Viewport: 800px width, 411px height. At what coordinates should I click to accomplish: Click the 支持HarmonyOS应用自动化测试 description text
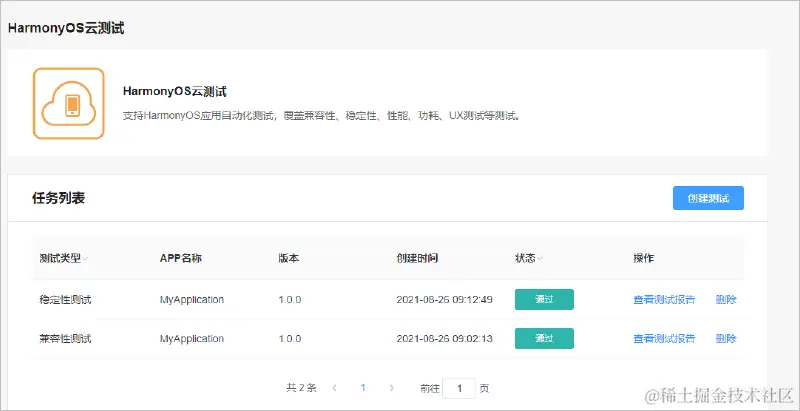click(x=321, y=116)
